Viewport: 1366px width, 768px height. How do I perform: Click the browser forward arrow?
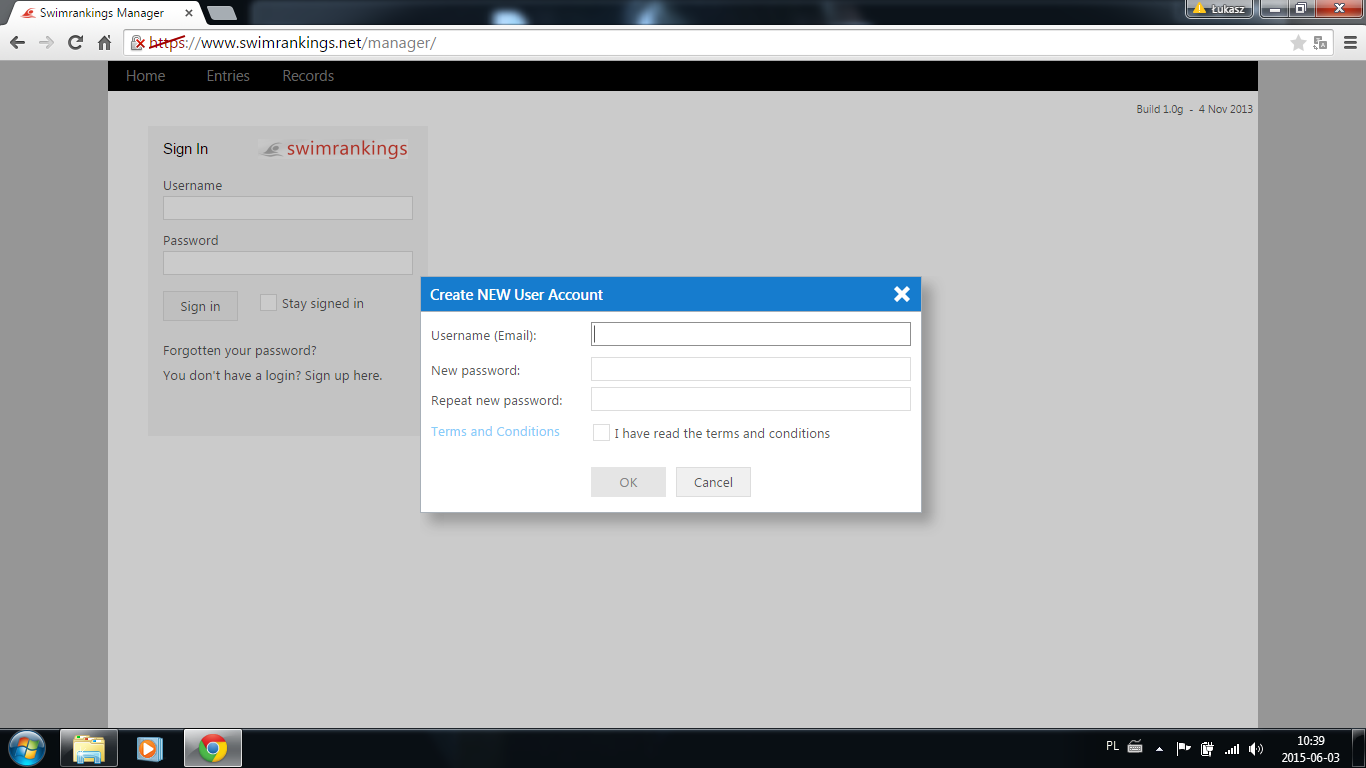[46, 43]
